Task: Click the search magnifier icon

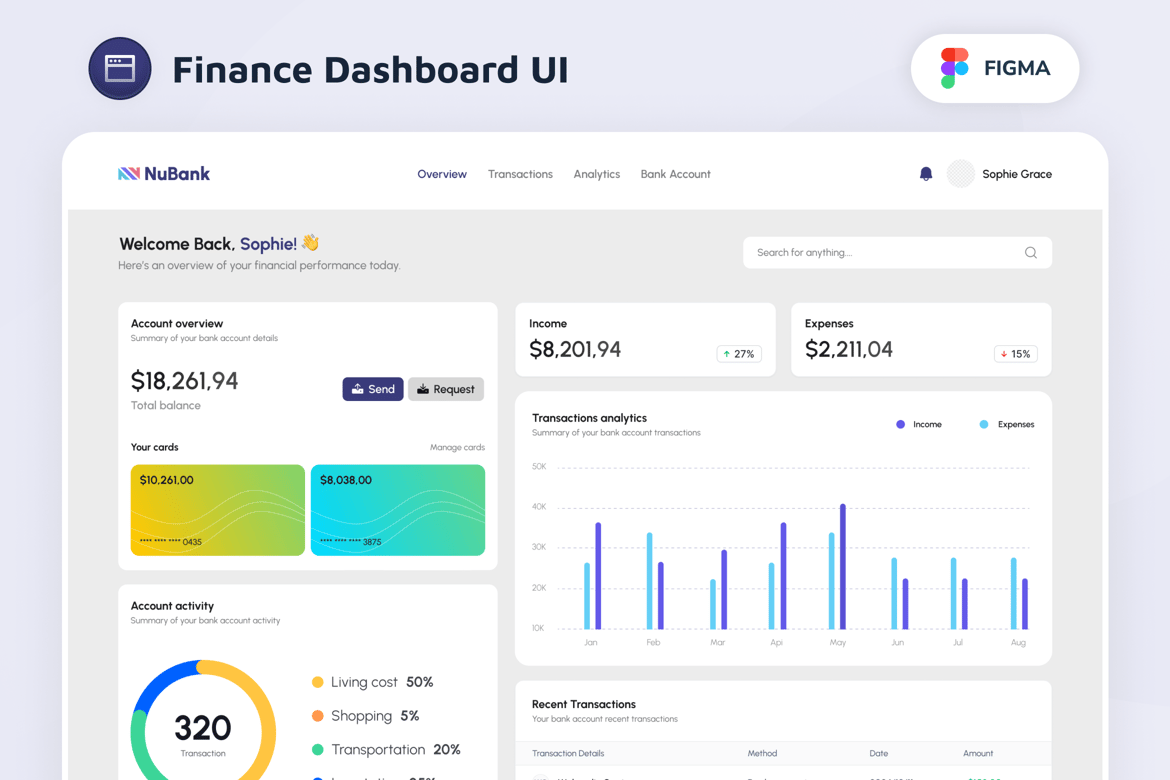Action: (x=1030, y=252)
